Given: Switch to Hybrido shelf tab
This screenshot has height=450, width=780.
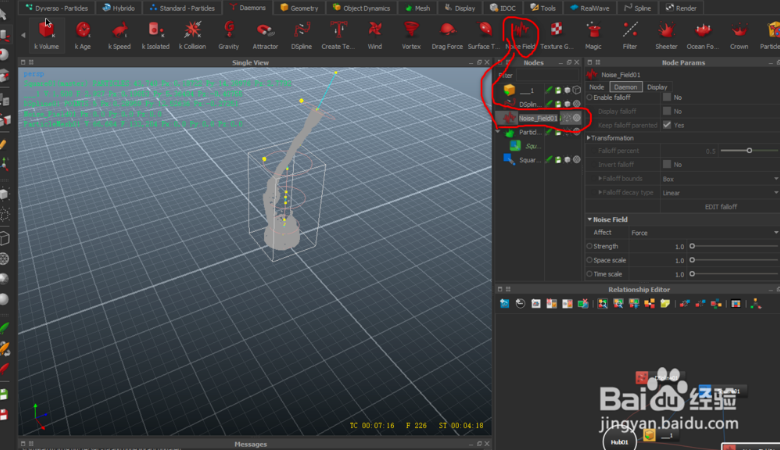Looking at the screenshot, I should click(x=118, y=7).
